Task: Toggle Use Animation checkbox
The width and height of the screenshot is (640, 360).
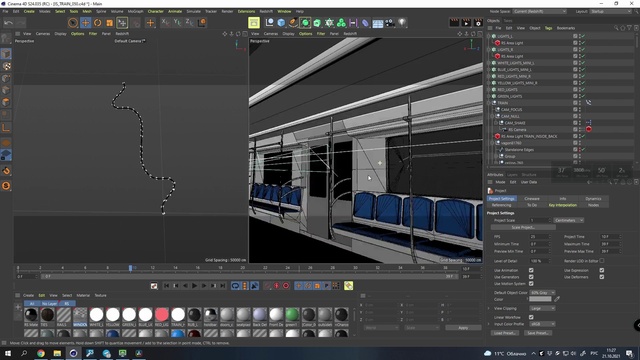Action: click(531, 270)
